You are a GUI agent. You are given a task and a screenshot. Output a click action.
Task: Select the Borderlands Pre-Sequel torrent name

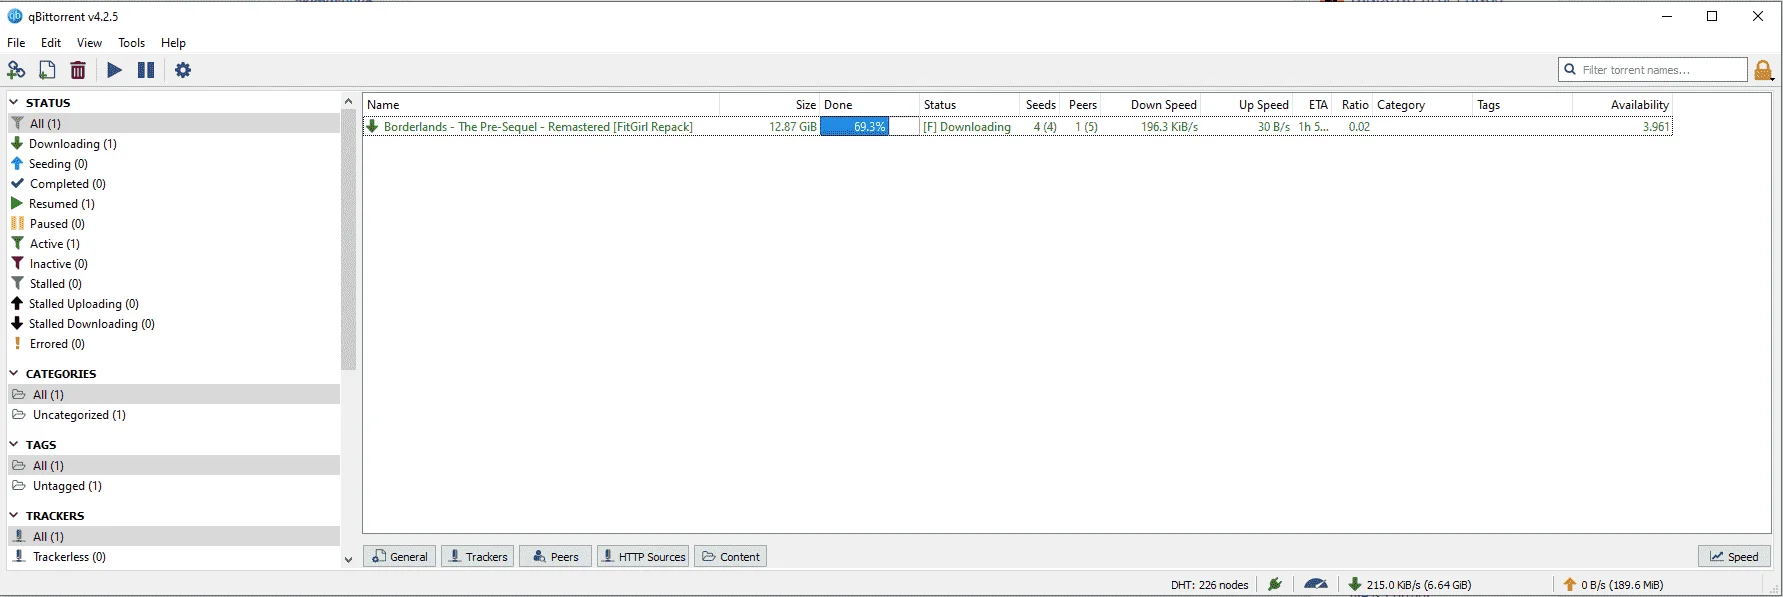[x=538, y=127]
